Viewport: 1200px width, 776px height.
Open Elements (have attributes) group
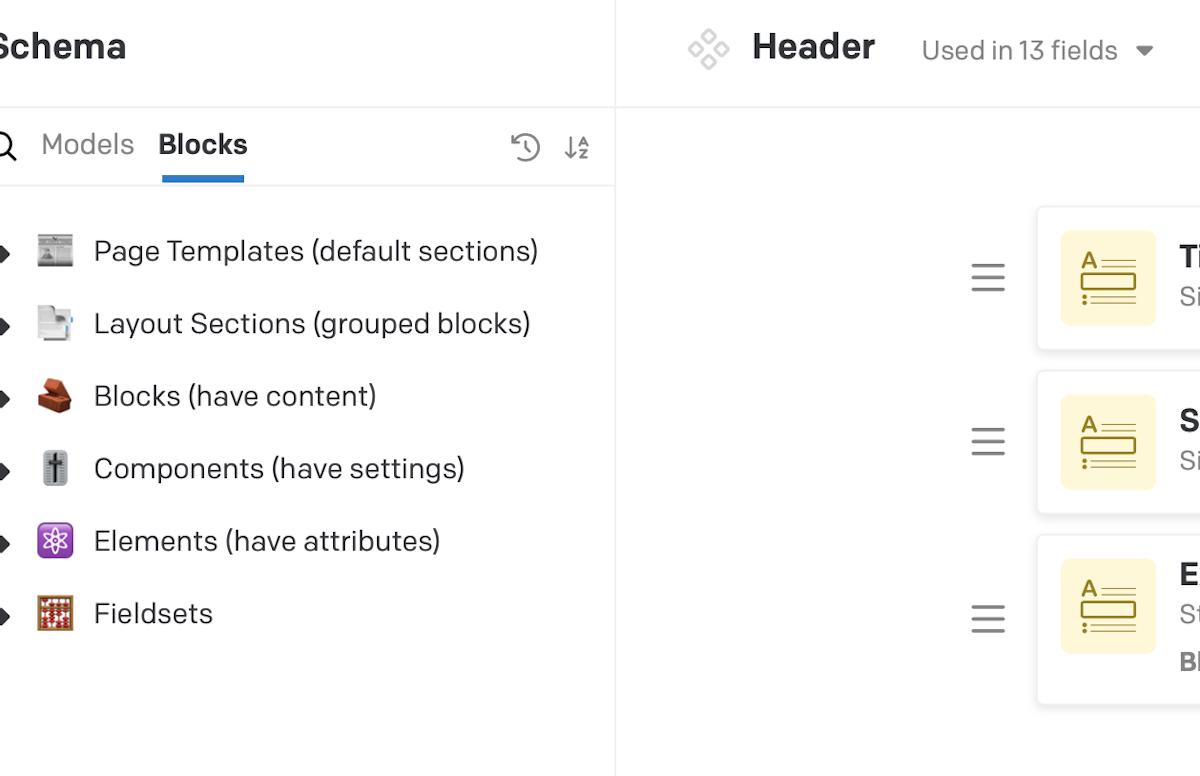click(x=267, y=541)
